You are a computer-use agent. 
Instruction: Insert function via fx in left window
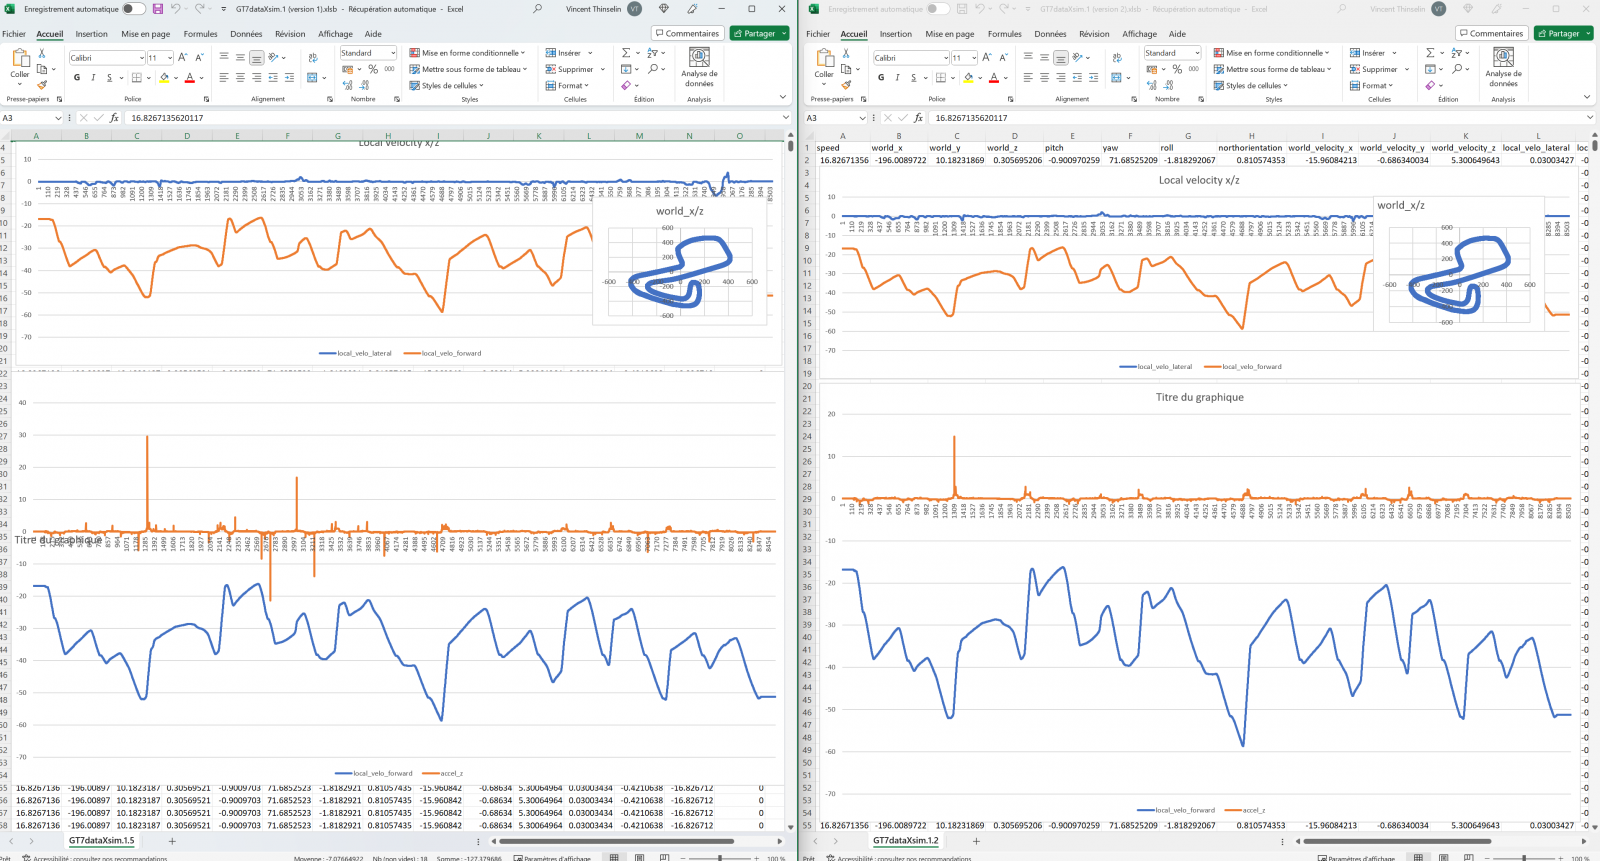tap(114, 118)
